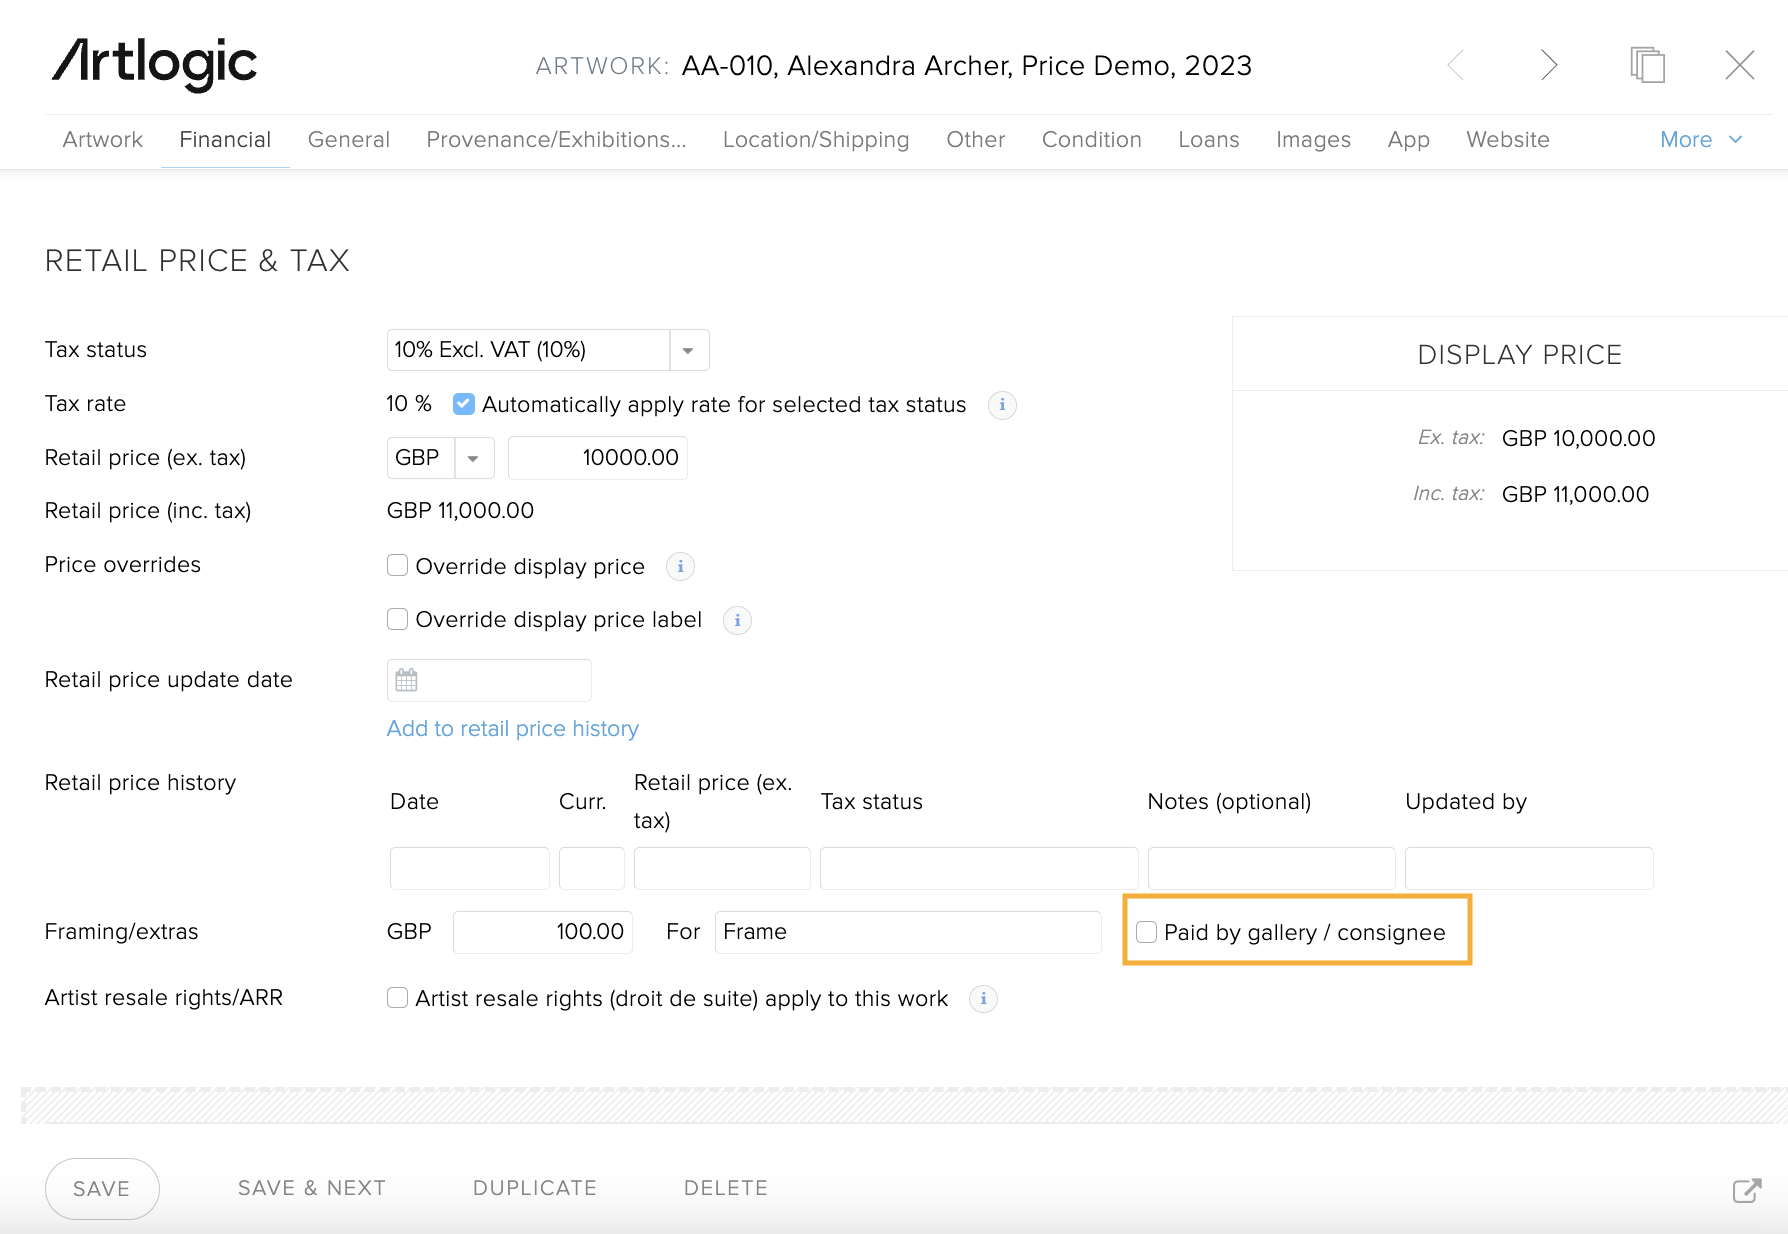1788x1234 pixels.
Task: Open the Location/Shipping tab
Action: pos(816,140)
